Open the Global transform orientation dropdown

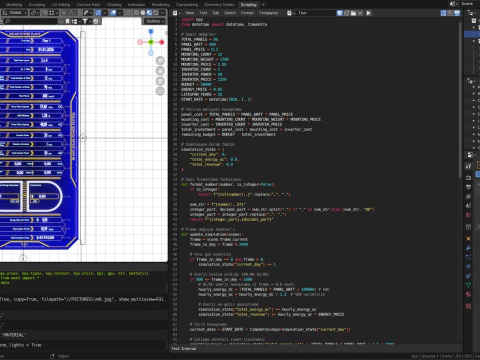click(14, 13)
